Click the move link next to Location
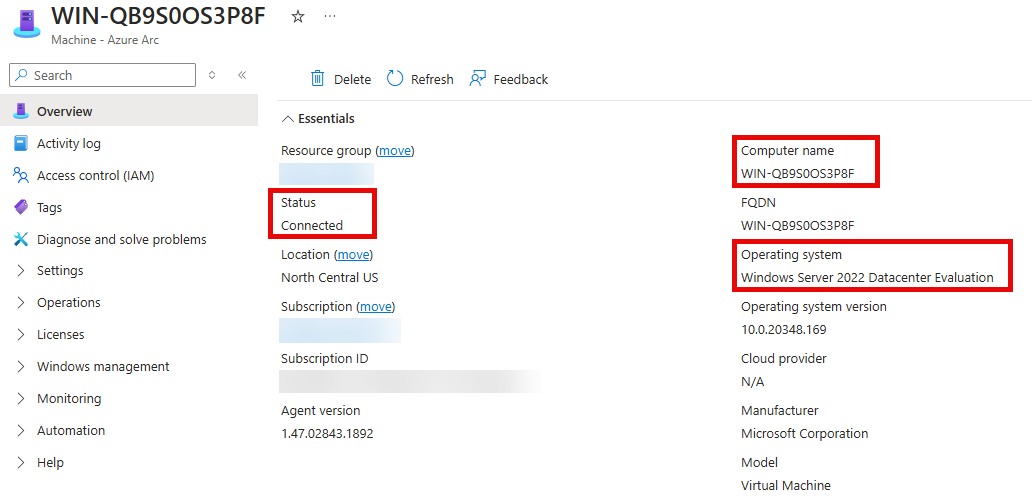The image size is (1032, 498). [x=353, y=255]
